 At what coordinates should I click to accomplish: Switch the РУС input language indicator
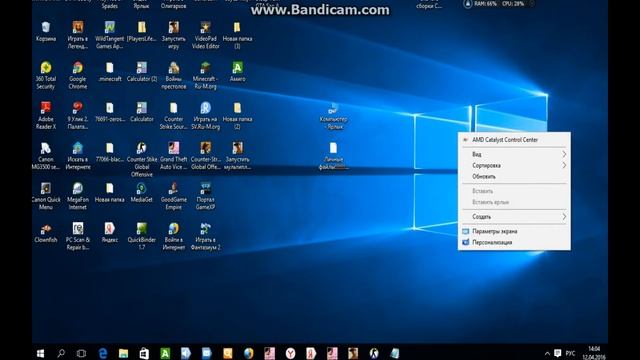(570, 353)
